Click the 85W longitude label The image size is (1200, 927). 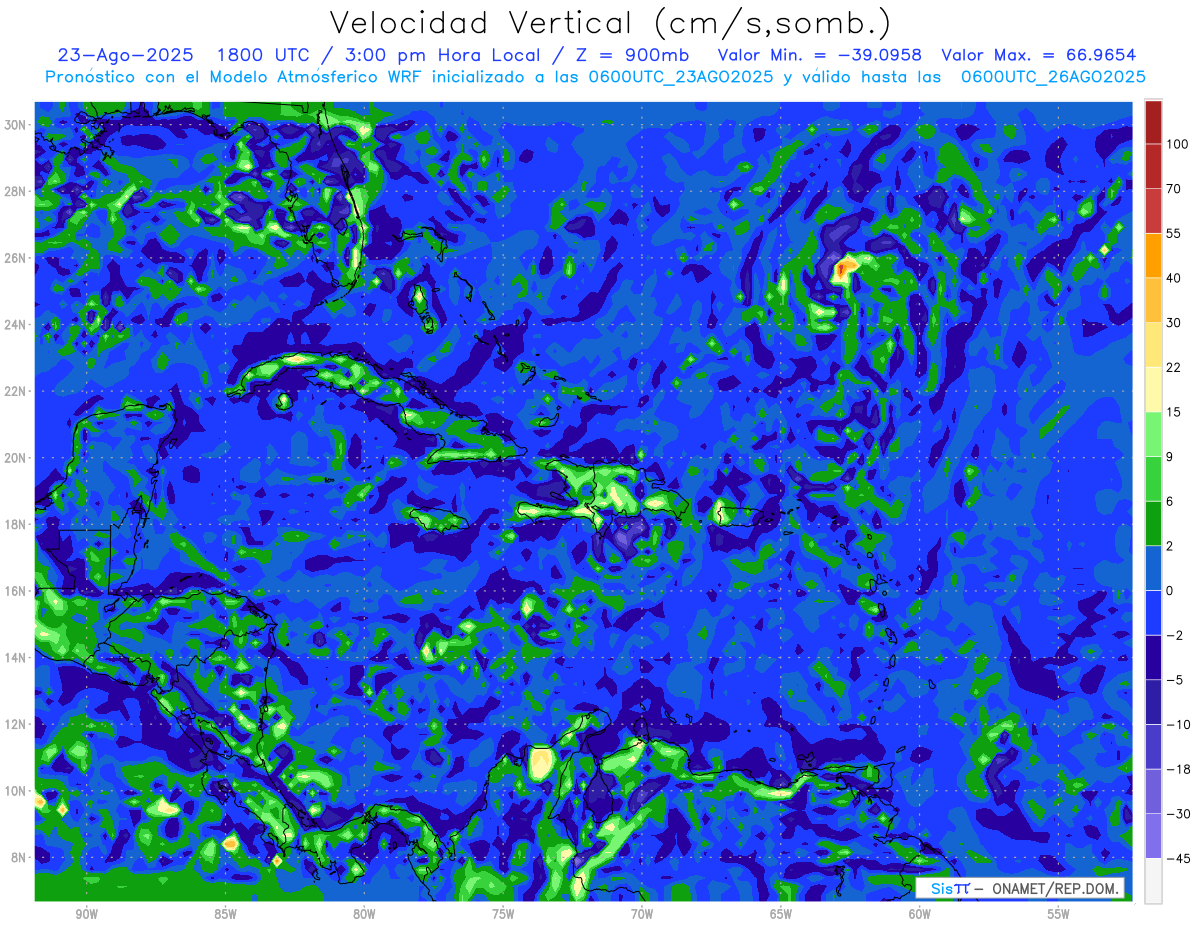[x=225, y=914]
